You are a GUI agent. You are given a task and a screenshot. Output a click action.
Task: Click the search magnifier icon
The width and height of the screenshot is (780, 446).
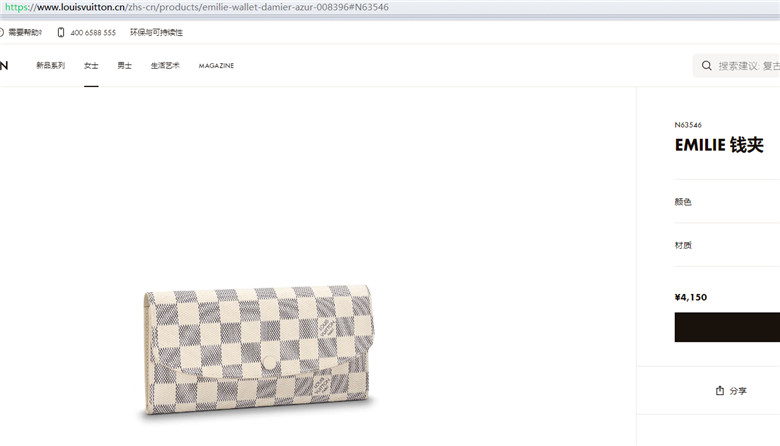point(706,66)
